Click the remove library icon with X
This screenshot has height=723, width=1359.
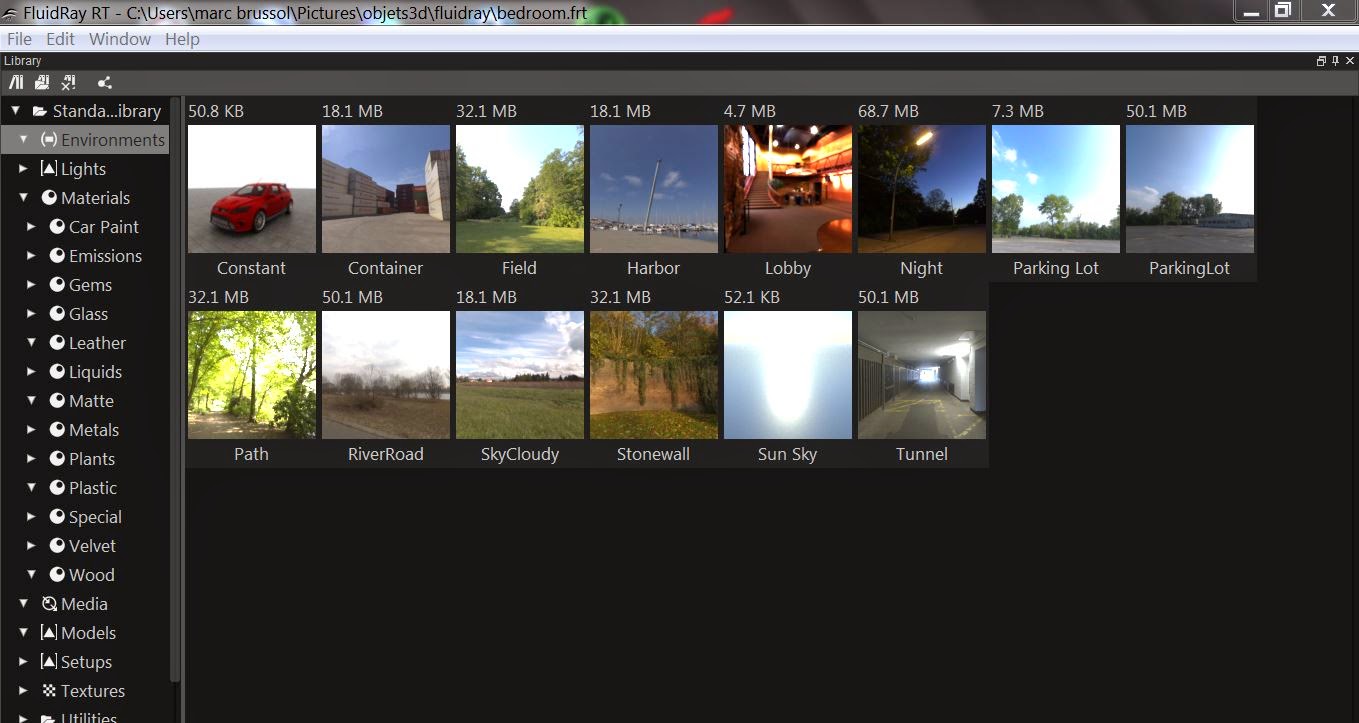(69, 82)
